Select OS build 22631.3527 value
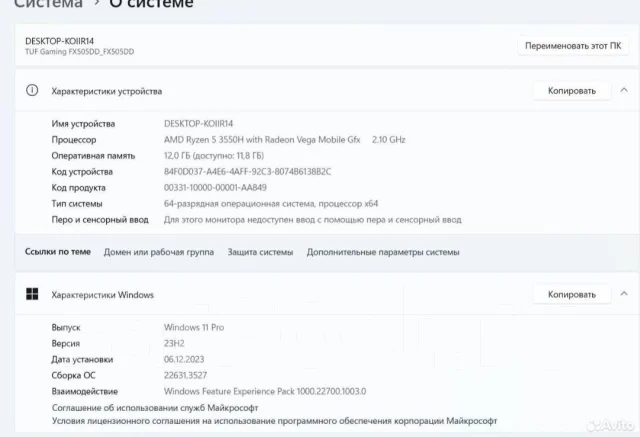The width and height of the screenshot is (640, 437). coord(185,375)
